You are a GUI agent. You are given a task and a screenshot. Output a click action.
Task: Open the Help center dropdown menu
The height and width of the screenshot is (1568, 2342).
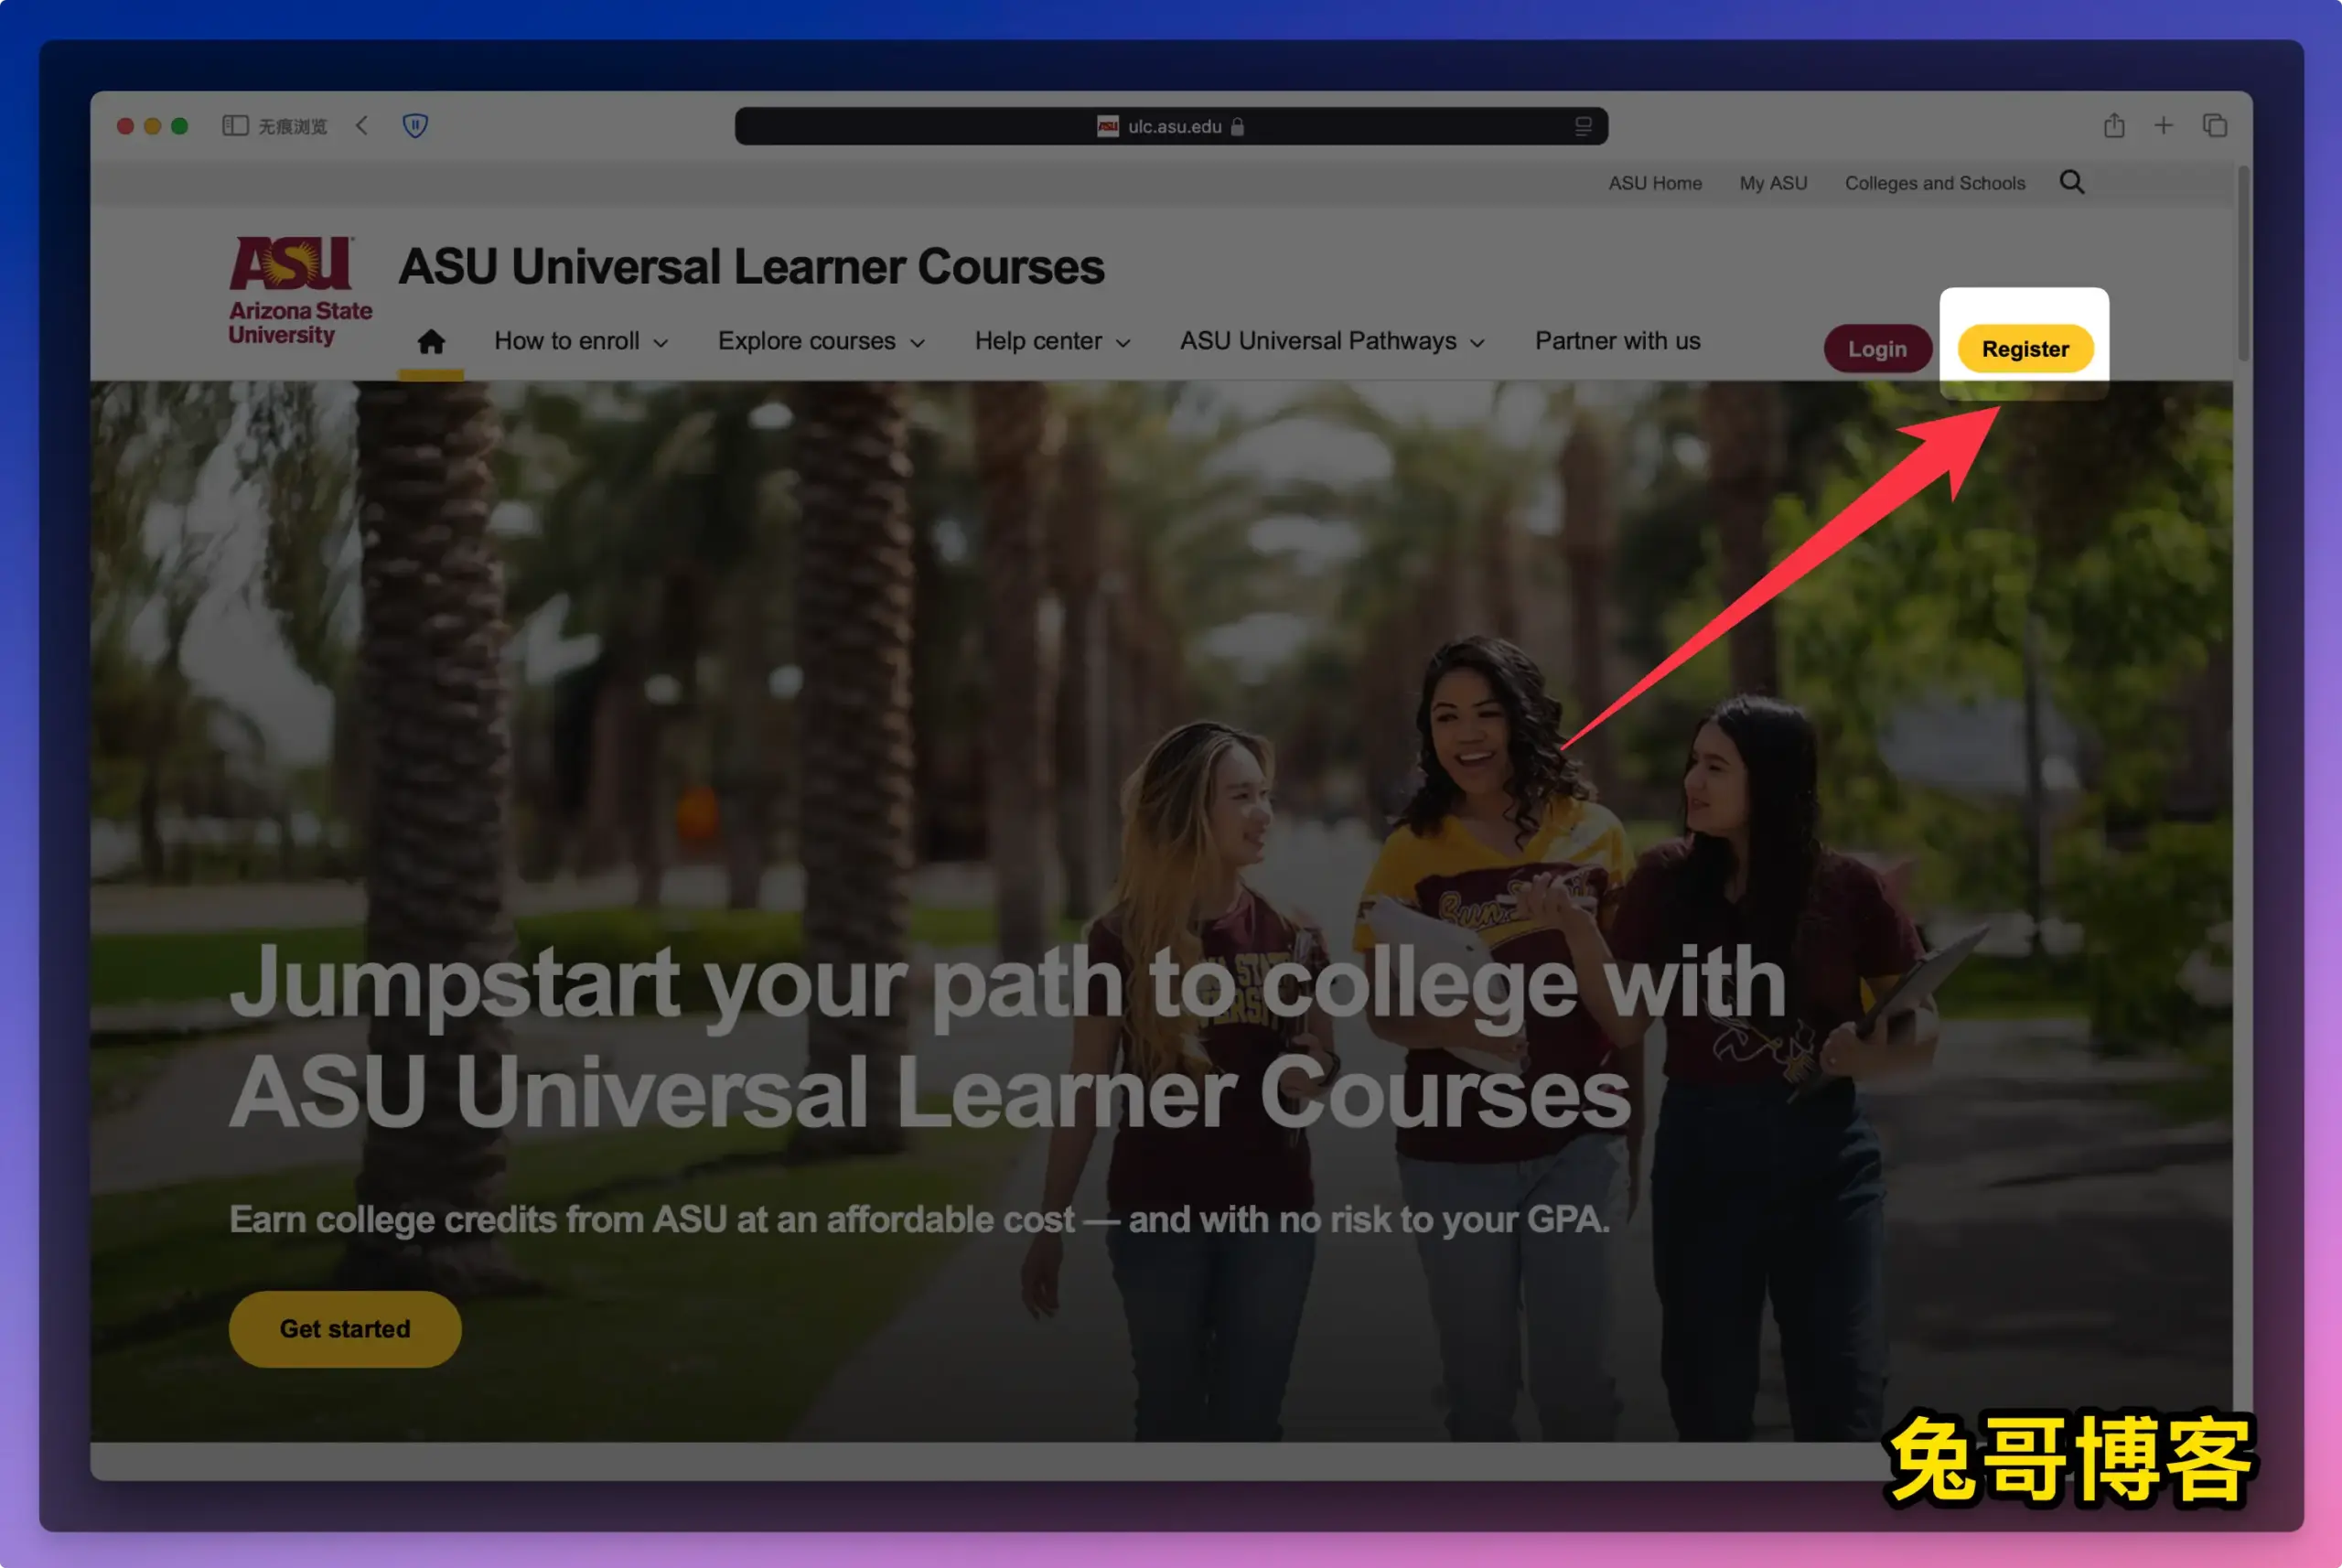[x=1052, y=341]
